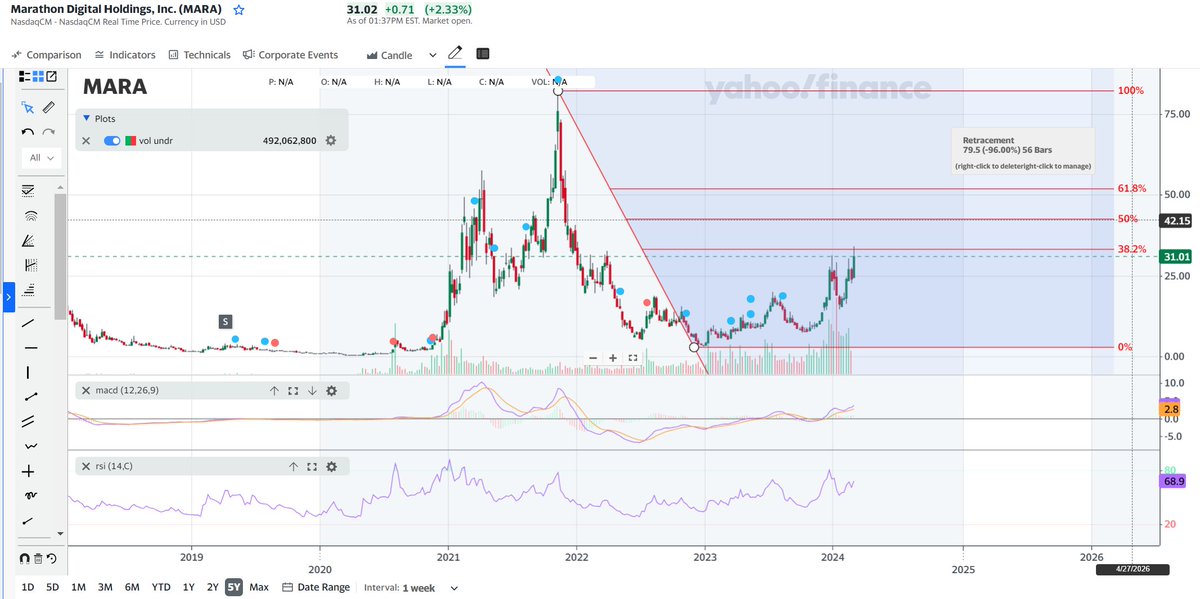Remove the macd (12,26,9) indicator
1200x599 pixels.
86,391
